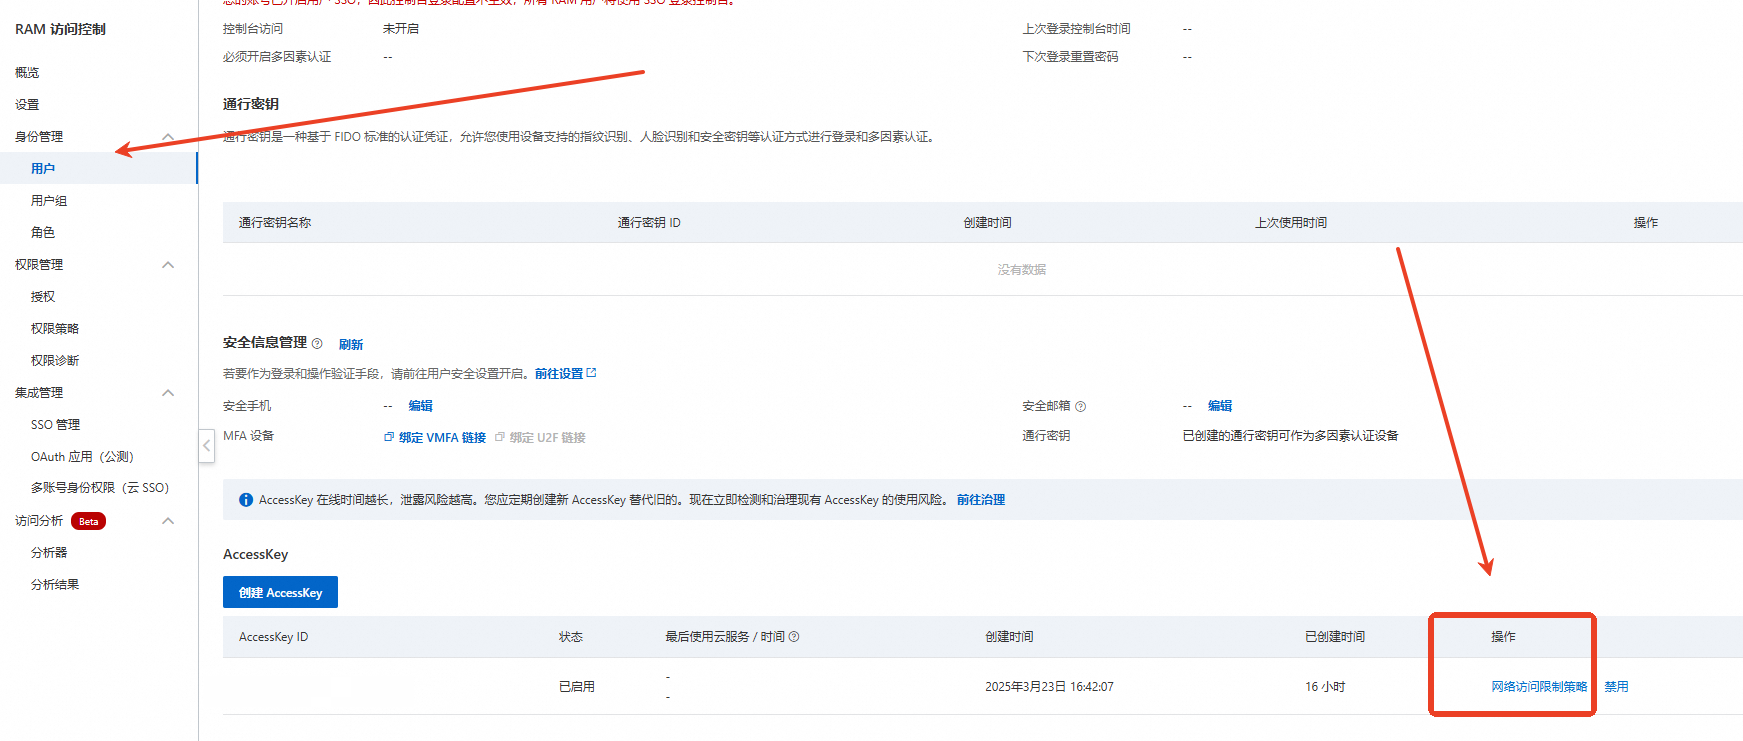
Task: Collapse the 集成管理 section
Action: (x=168, y=393)
